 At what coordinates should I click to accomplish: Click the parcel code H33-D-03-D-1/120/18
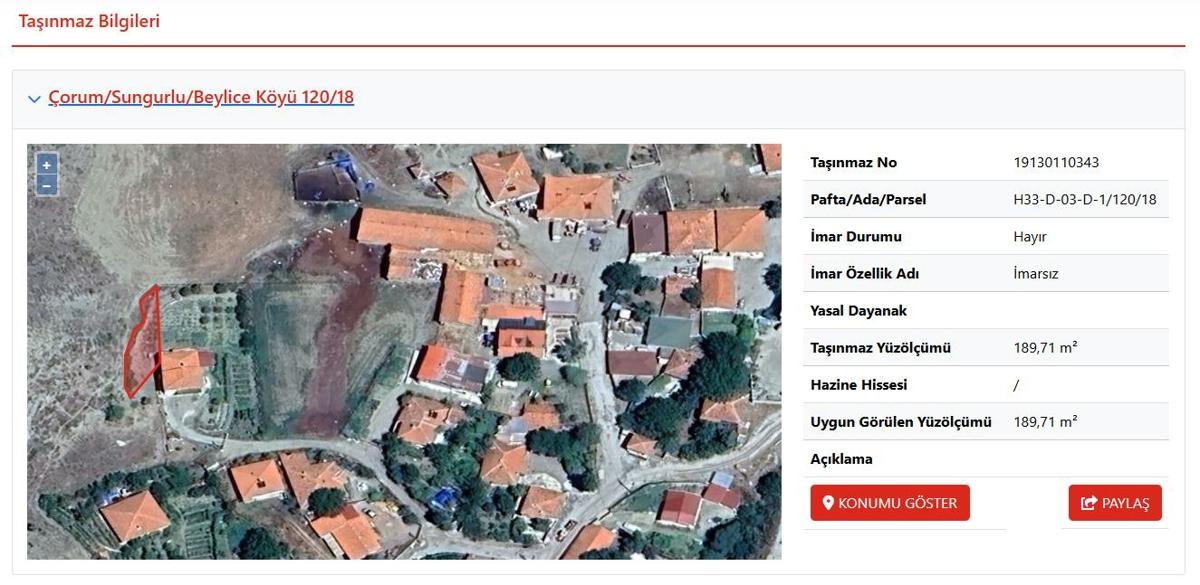(x=1084, y=199)
